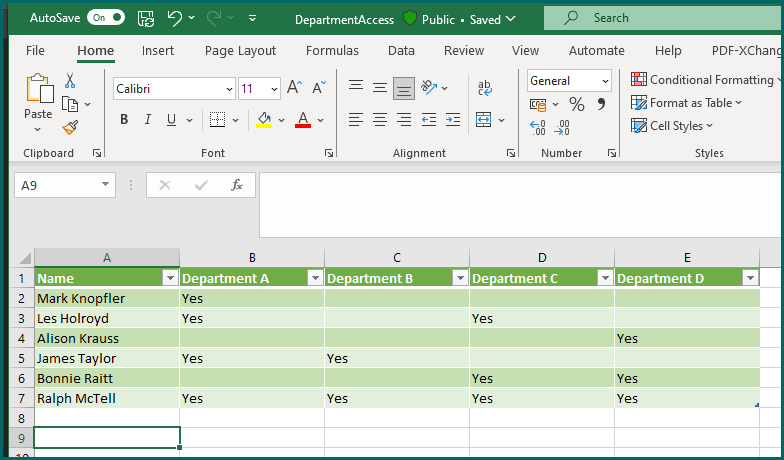
Task: Open Name column filter dropdown
Action: point(170,278)
